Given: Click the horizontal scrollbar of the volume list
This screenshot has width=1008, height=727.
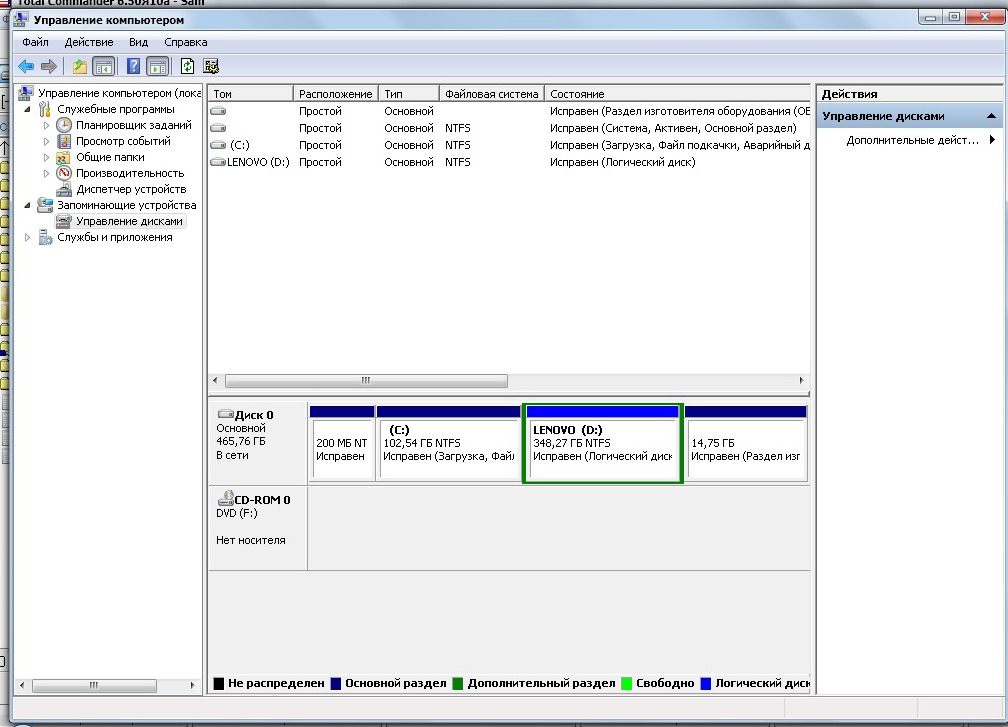Looking at the screenshot, I should point(366,381).
